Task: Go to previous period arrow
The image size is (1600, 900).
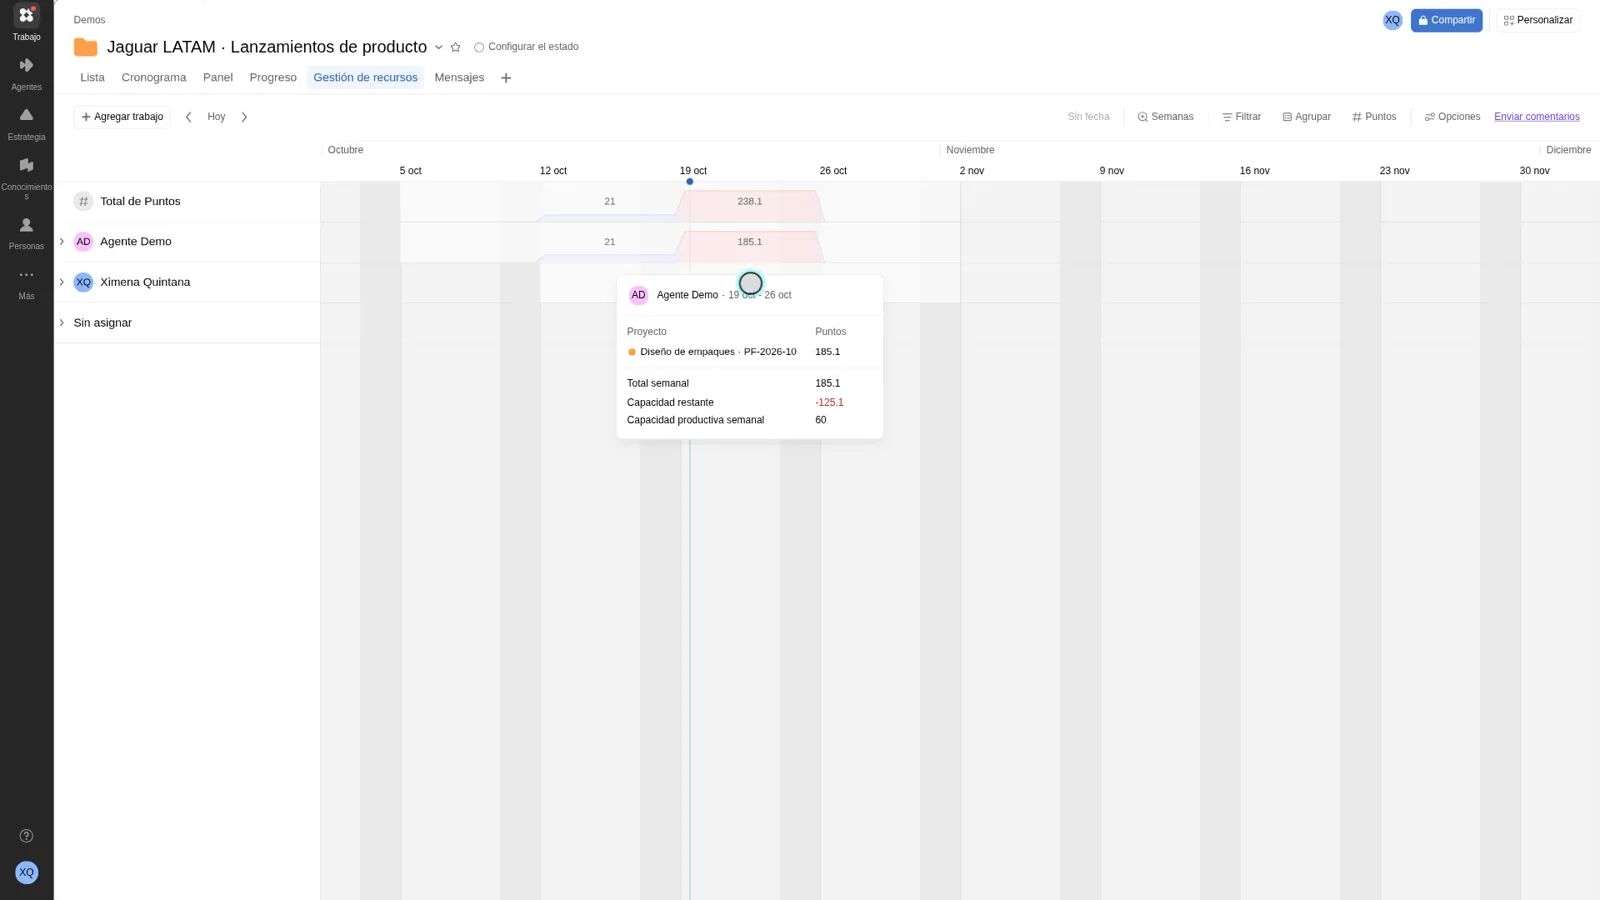Action: 188,117
